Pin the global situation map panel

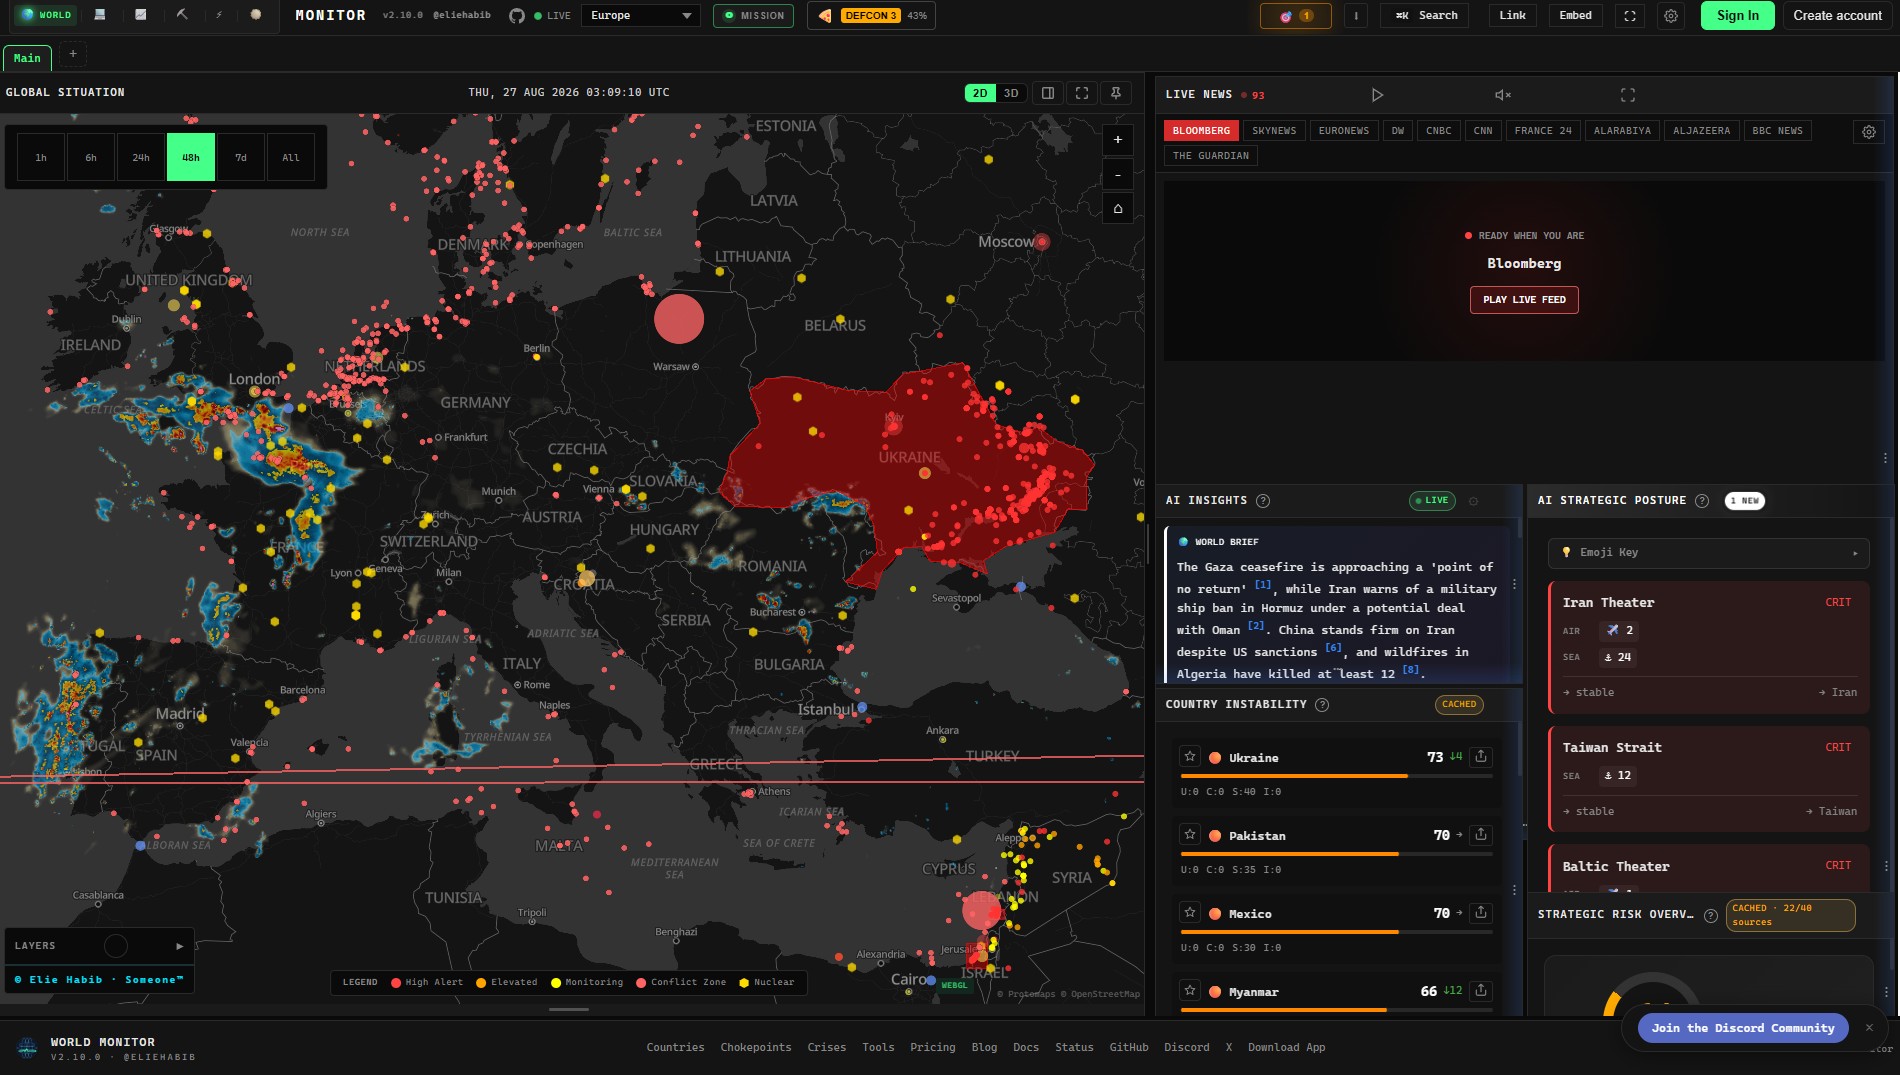[x=1116, y=93]
